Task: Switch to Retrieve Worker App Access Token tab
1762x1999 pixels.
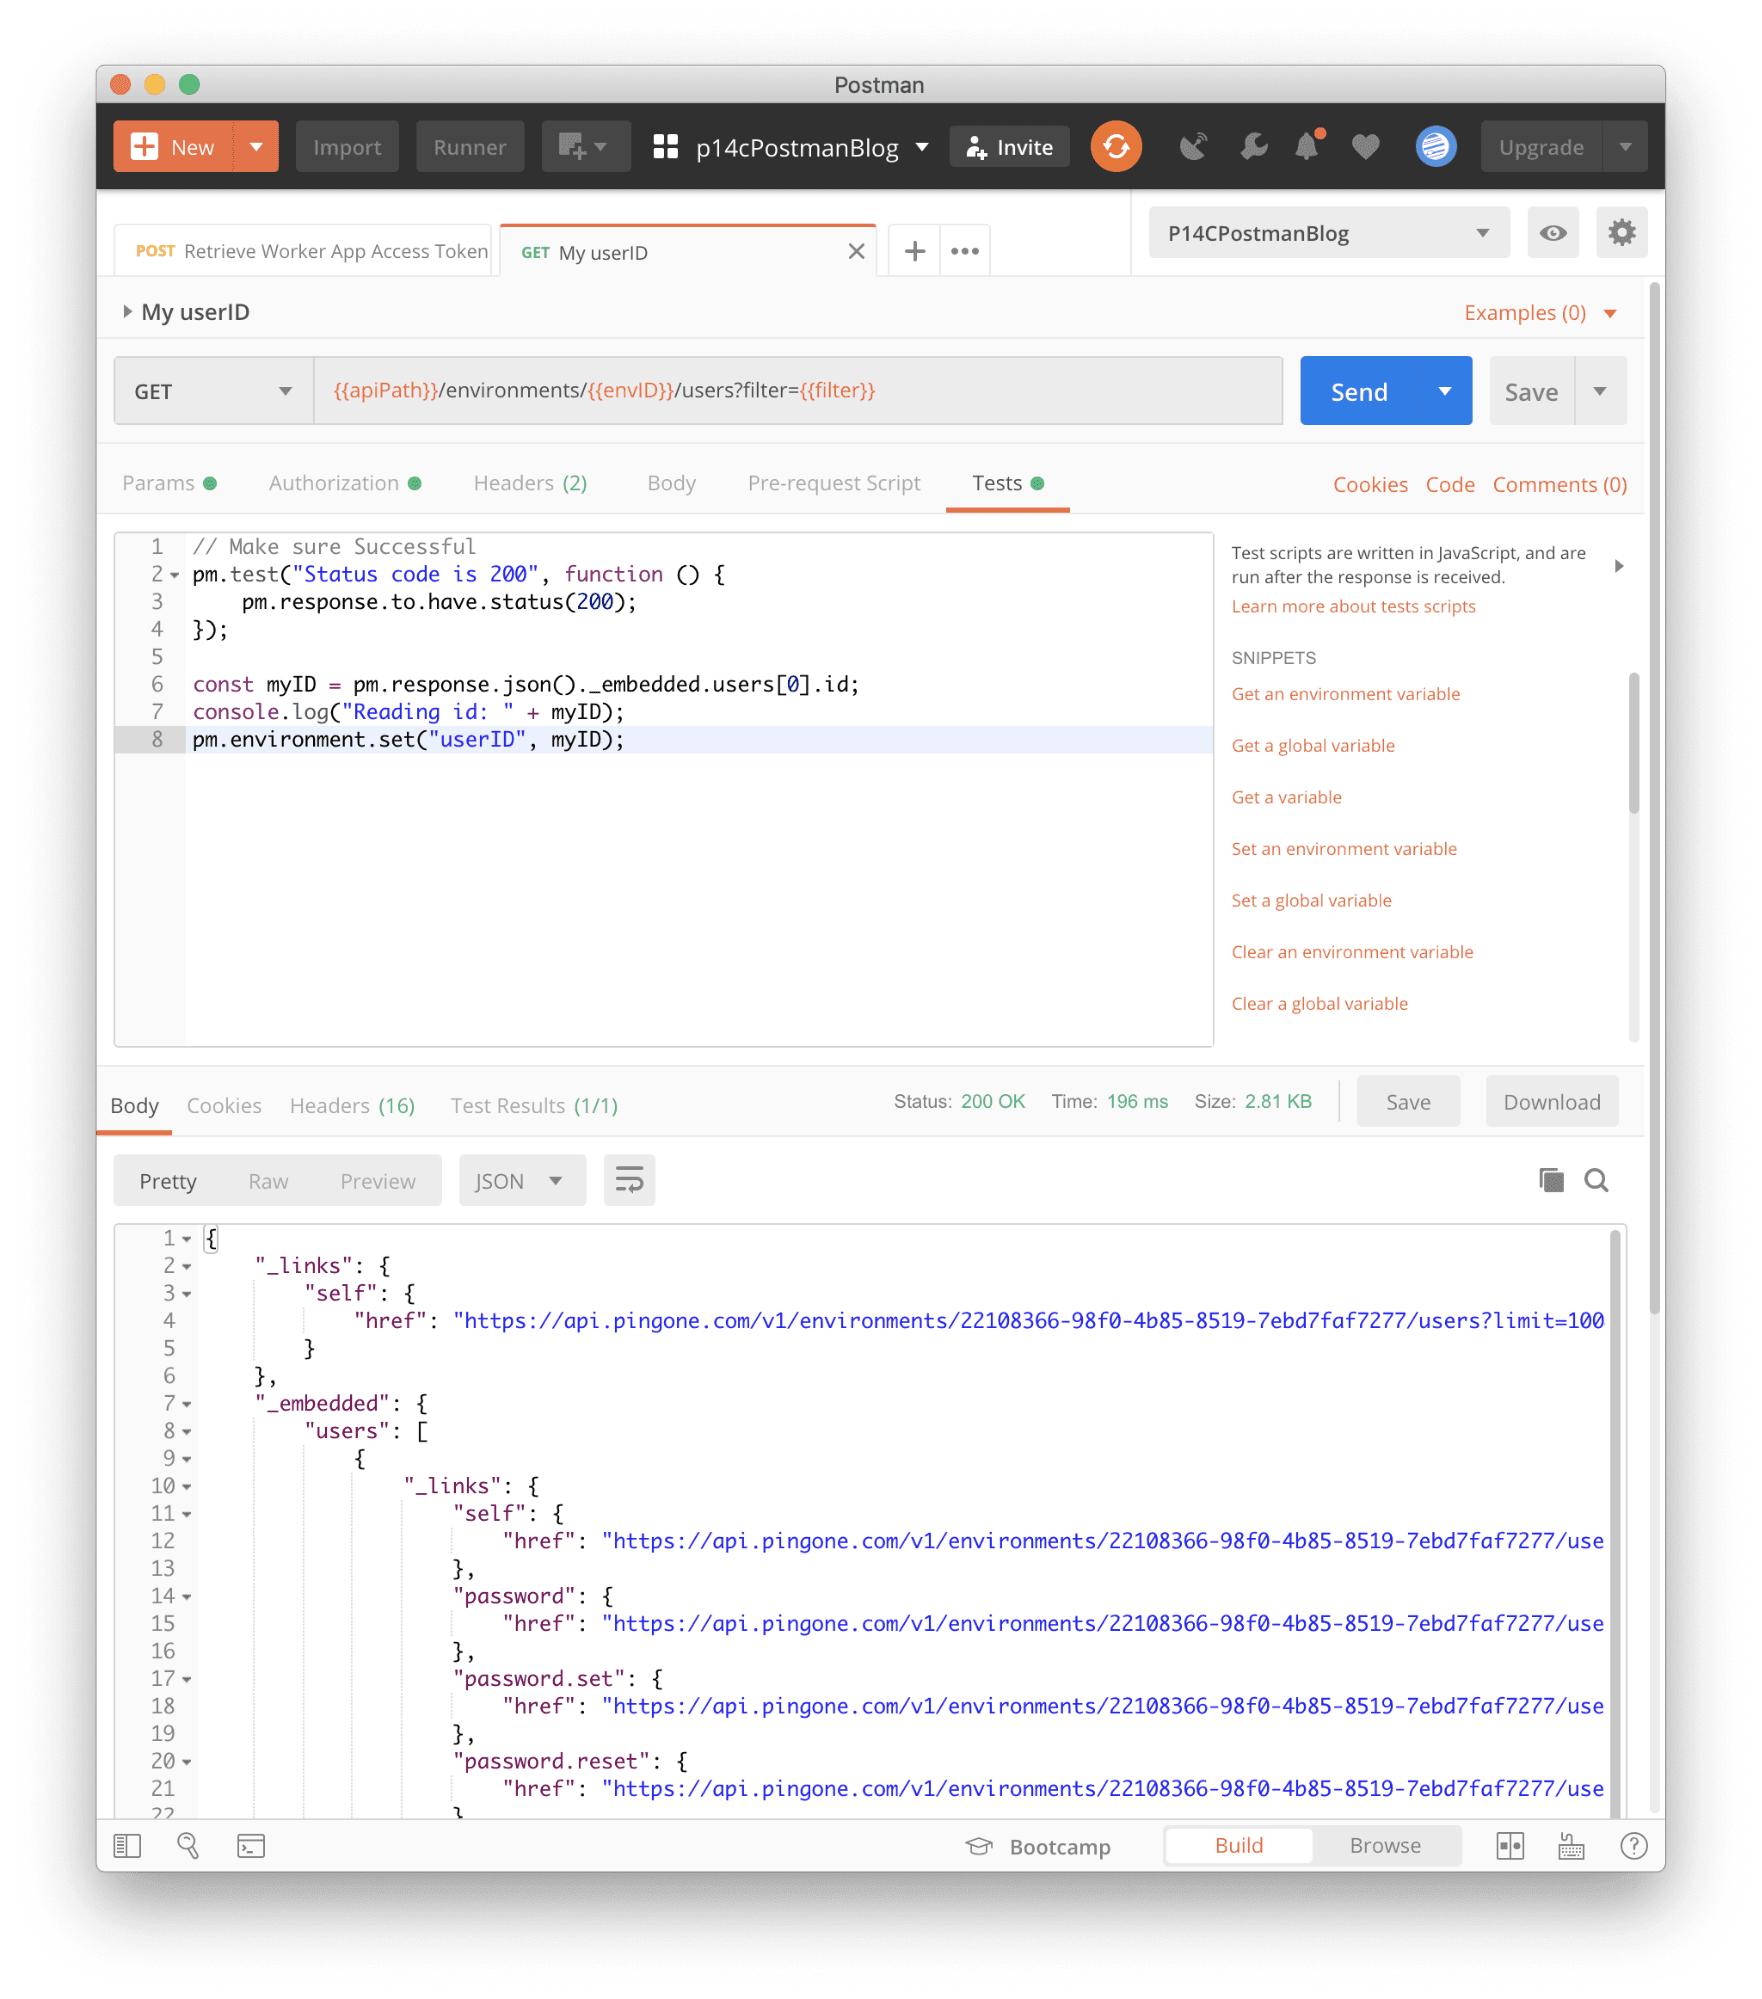Action: point(305,251)
